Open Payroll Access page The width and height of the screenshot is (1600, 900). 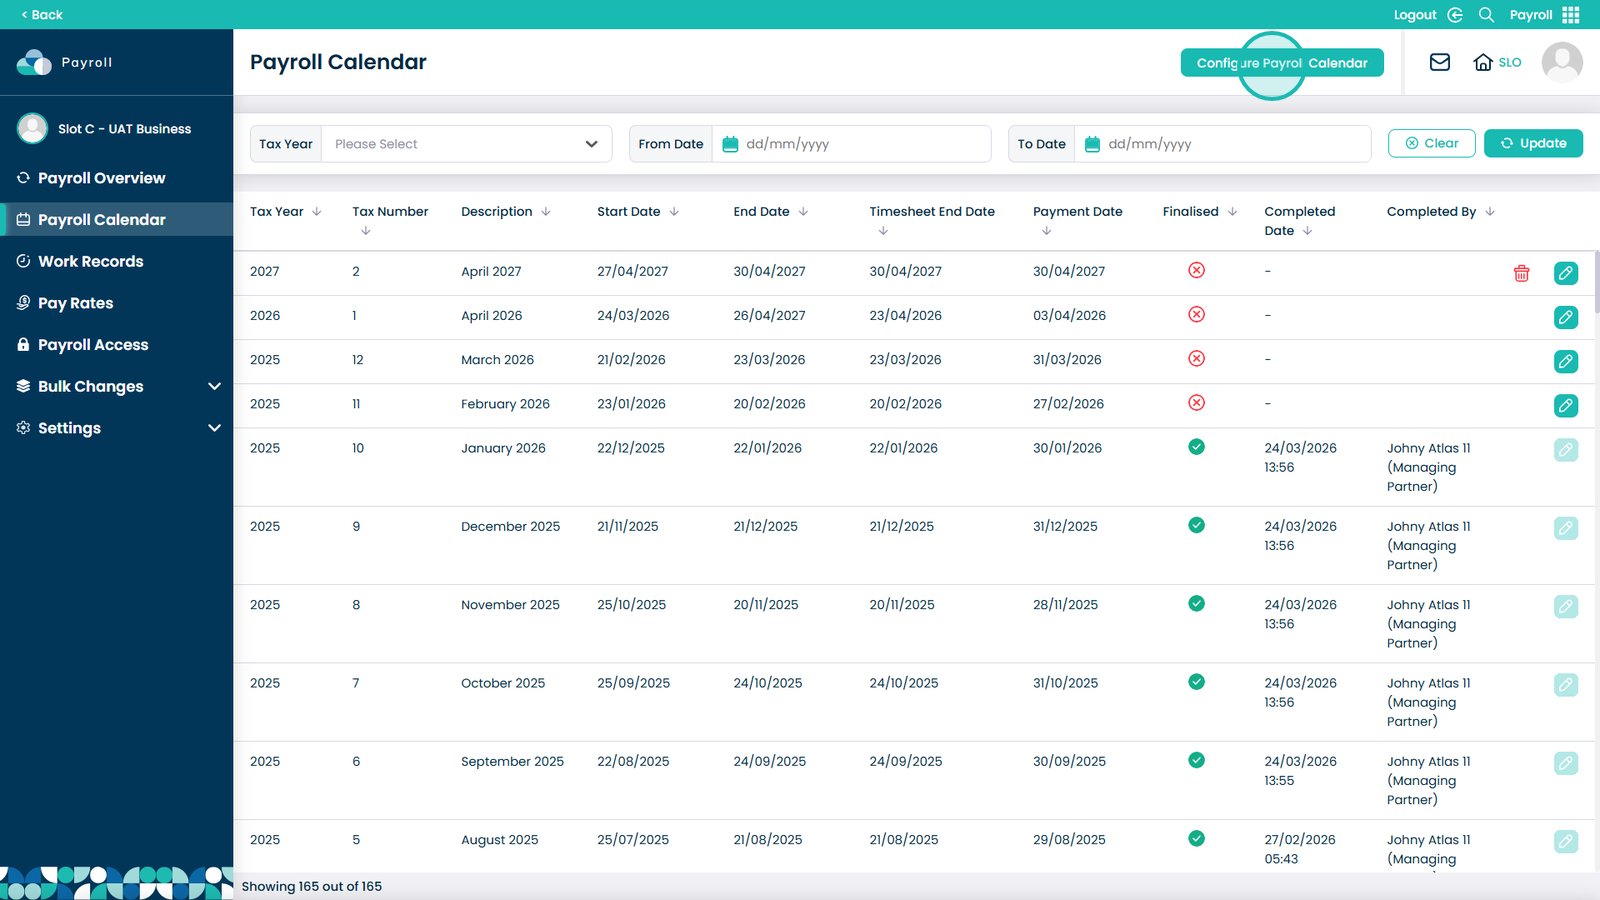click(x=93, y=345)
